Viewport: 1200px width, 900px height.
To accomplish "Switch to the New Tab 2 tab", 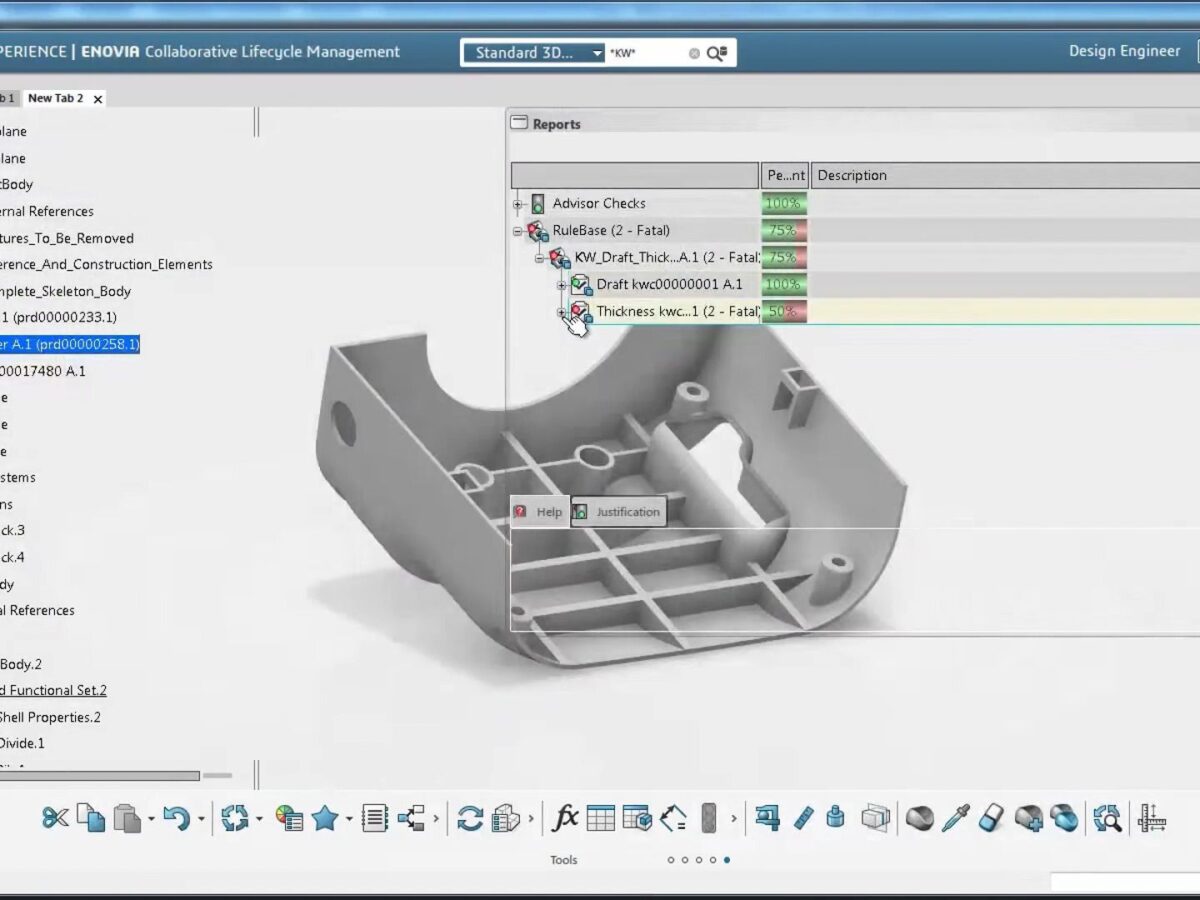I will click(56, 98).
